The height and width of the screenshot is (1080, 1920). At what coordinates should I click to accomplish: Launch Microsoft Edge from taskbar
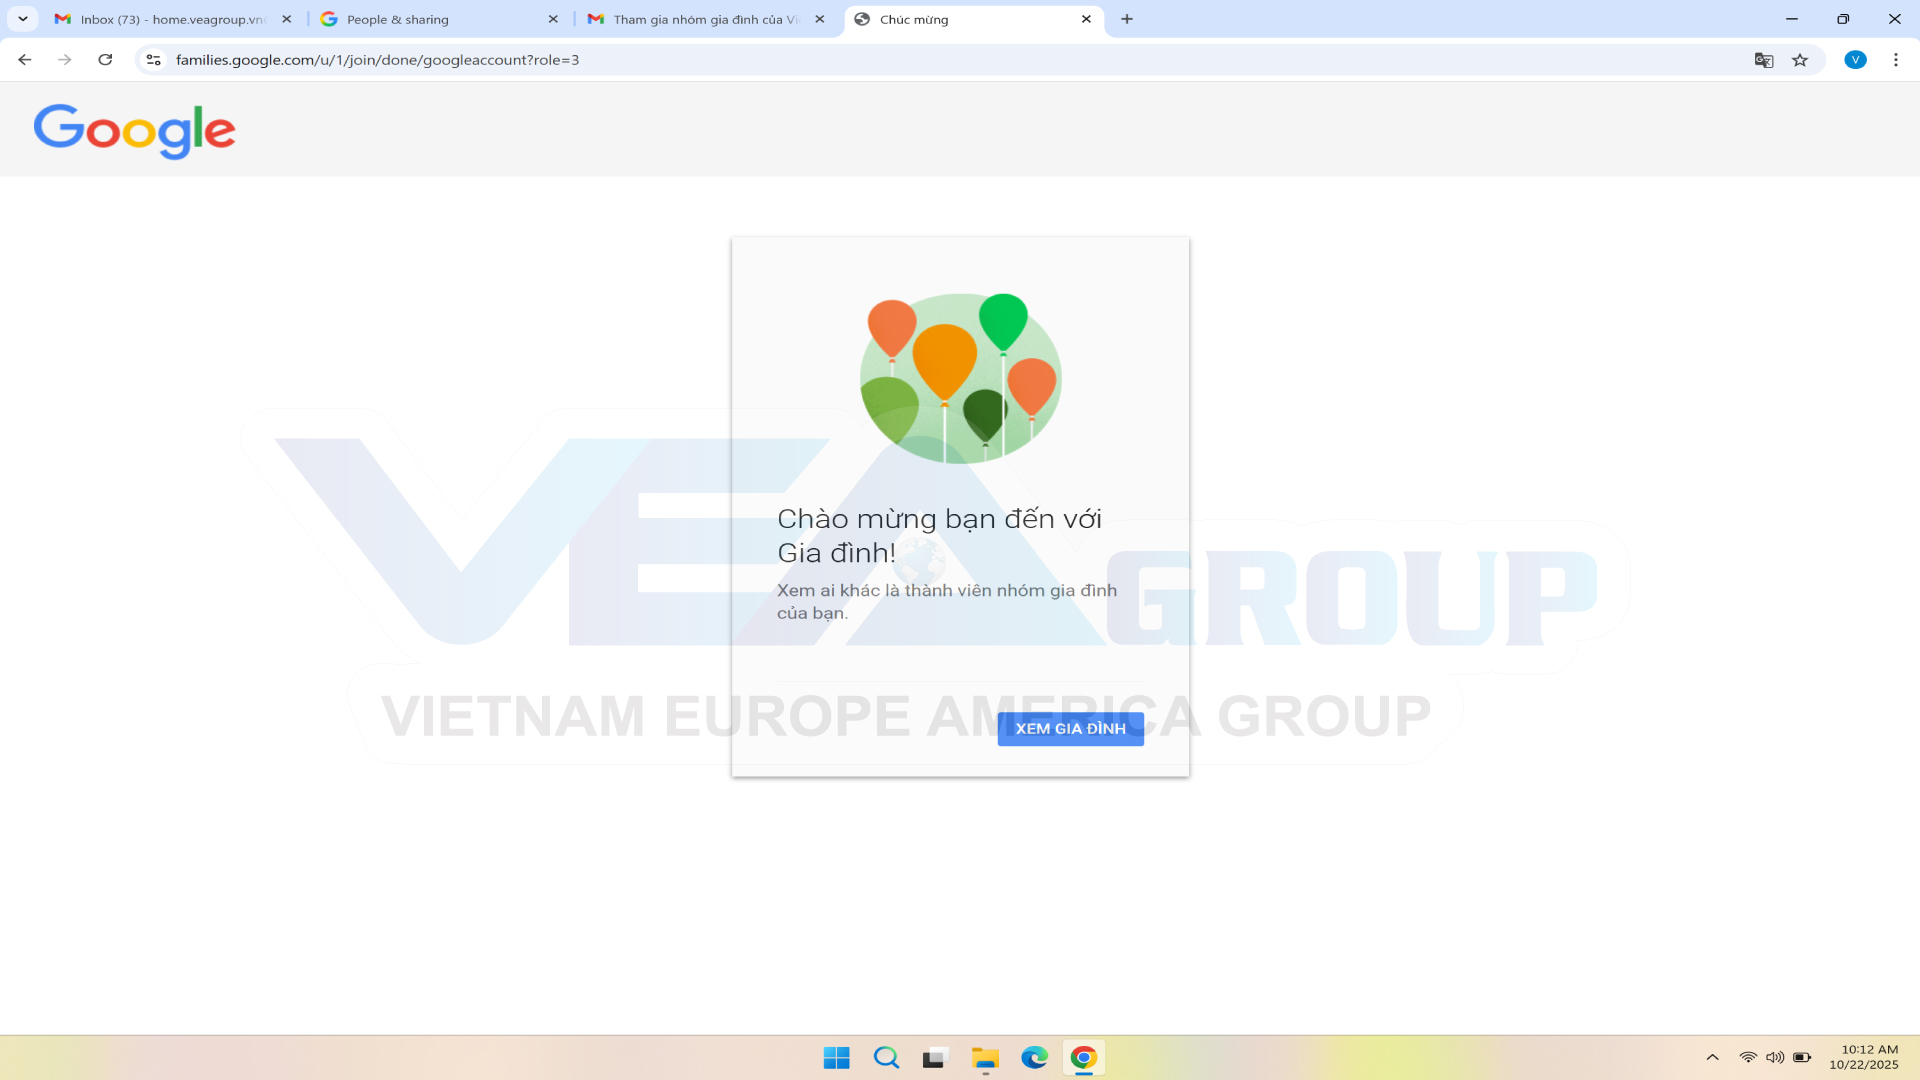click(x=1034, y=1058)
